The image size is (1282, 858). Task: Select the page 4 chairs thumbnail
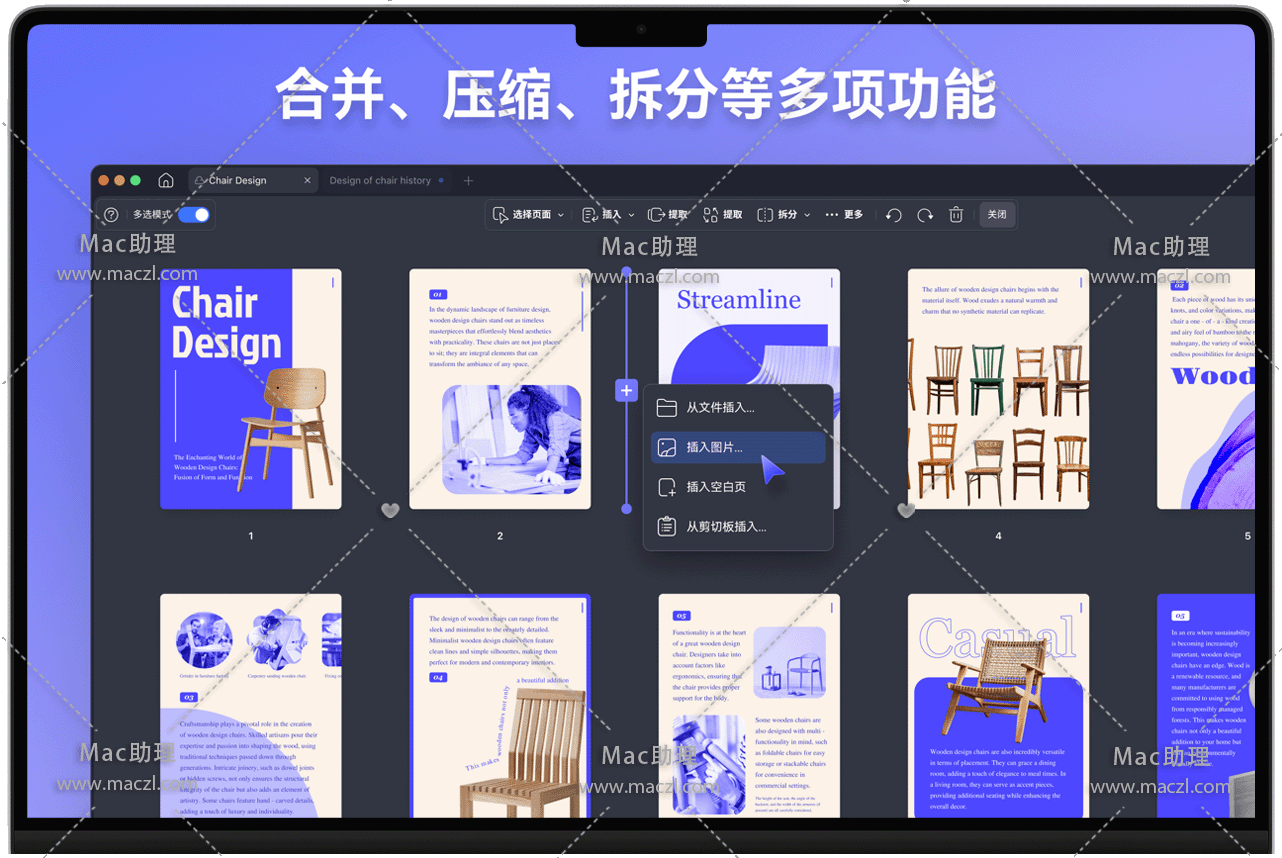(998, 389)
